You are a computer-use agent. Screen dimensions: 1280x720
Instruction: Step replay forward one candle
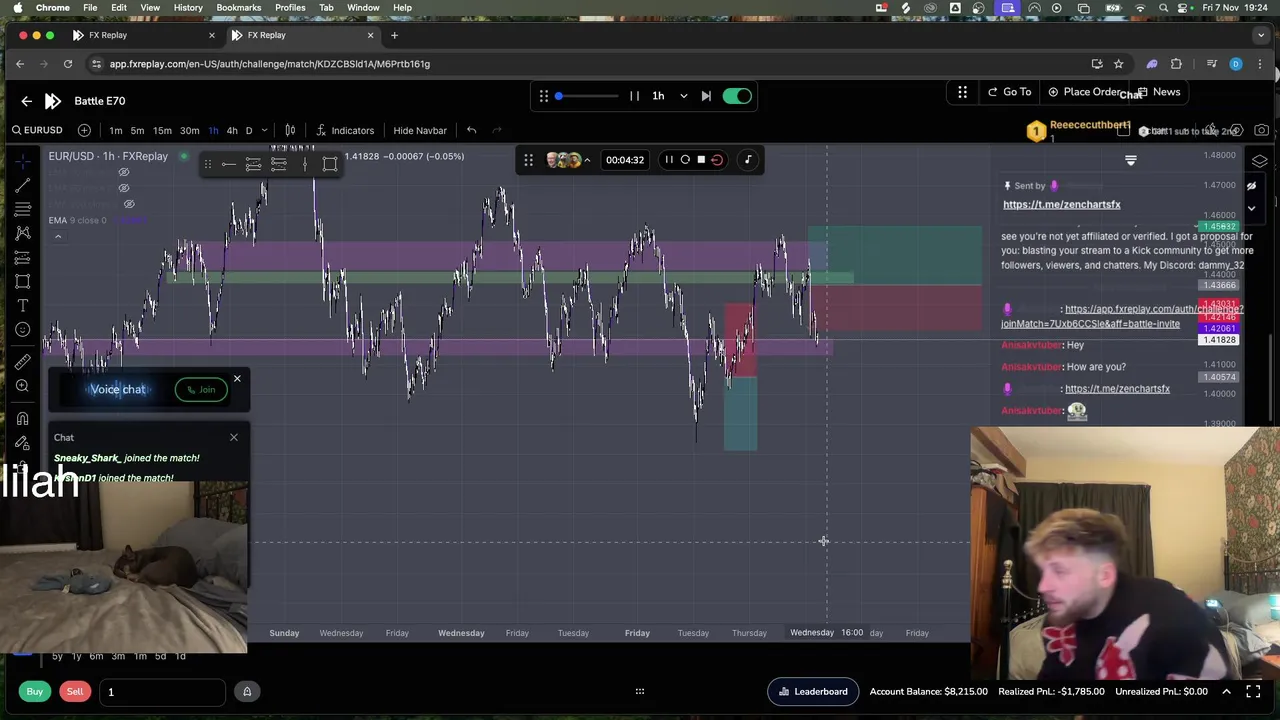(706, 96)
